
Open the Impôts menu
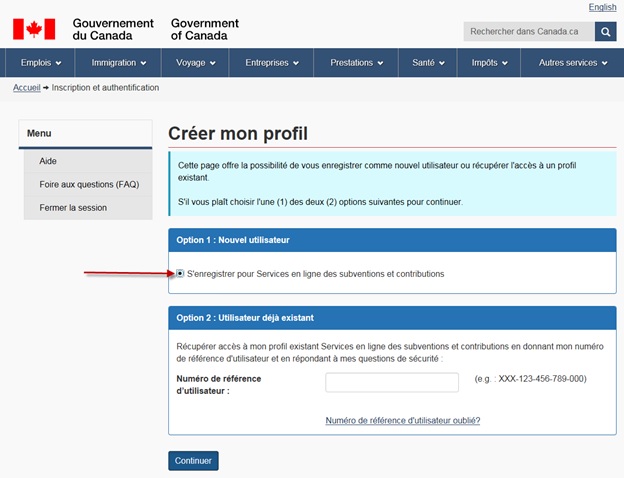pyautogui.click(x=490, y=63)
